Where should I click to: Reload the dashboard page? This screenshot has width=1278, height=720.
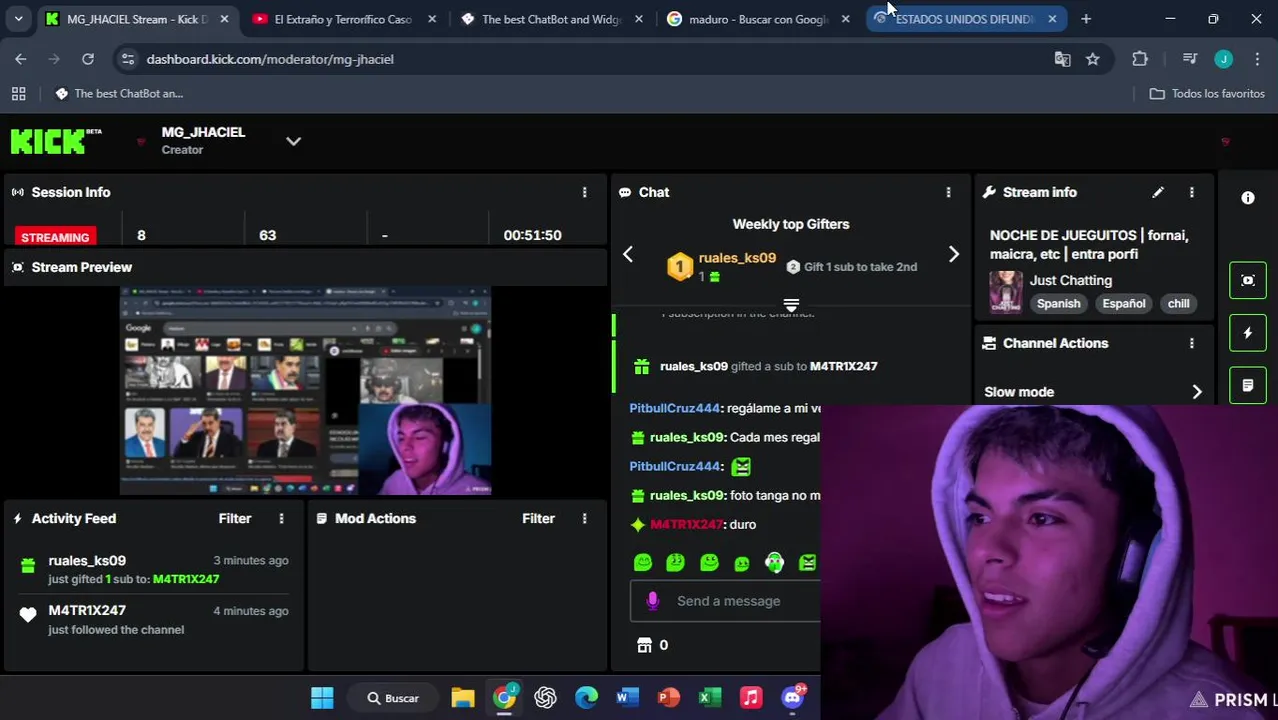pyautogui.click(x=88, y=59)
